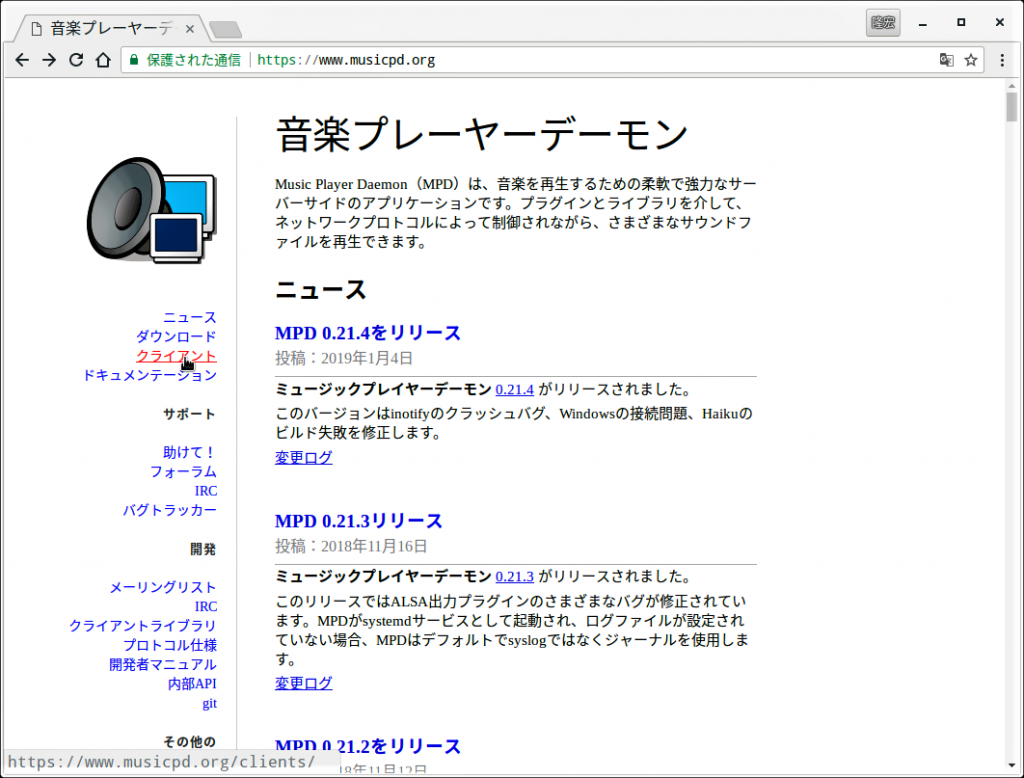Screen dimensions: 1024x778
Task: Open the MPD 0.21.4をリリース headline
Action: tap(368, 333)
